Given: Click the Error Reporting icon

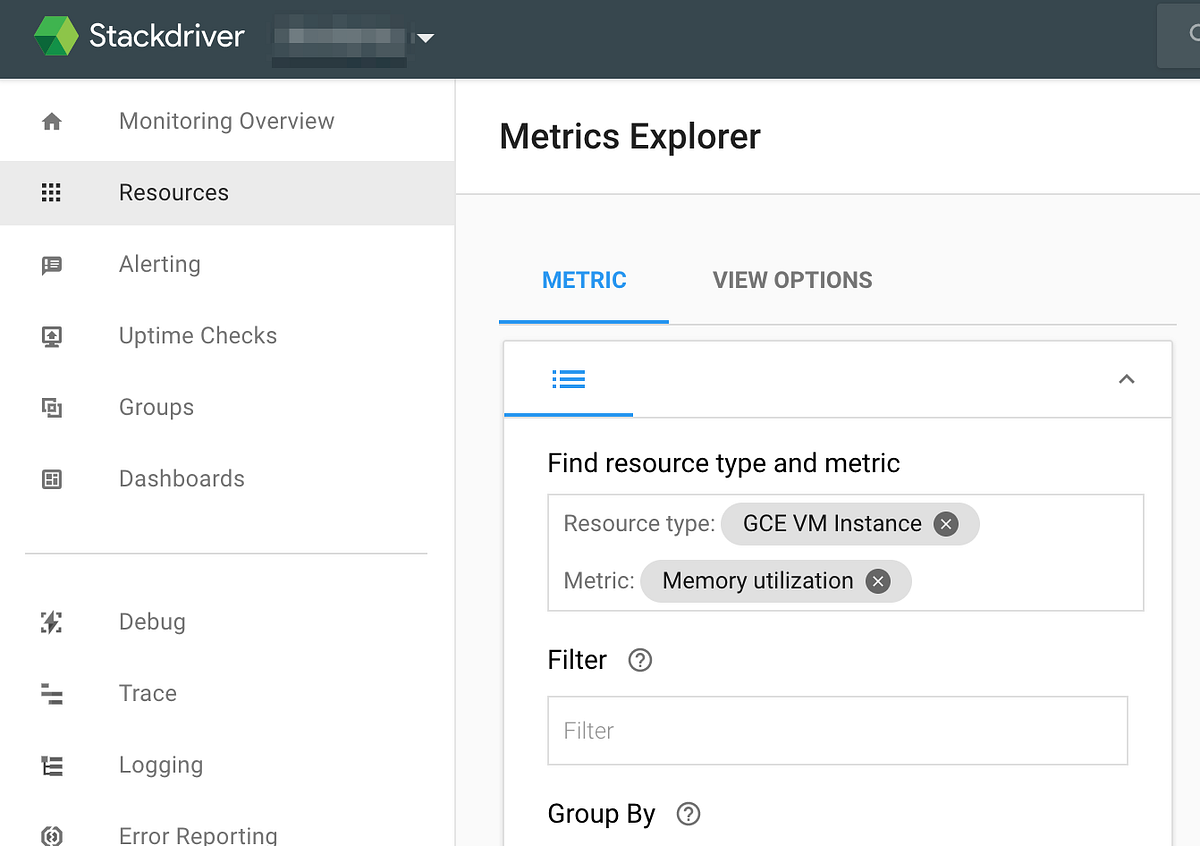Looking at the screenshot, I should [x=51, y=835].
